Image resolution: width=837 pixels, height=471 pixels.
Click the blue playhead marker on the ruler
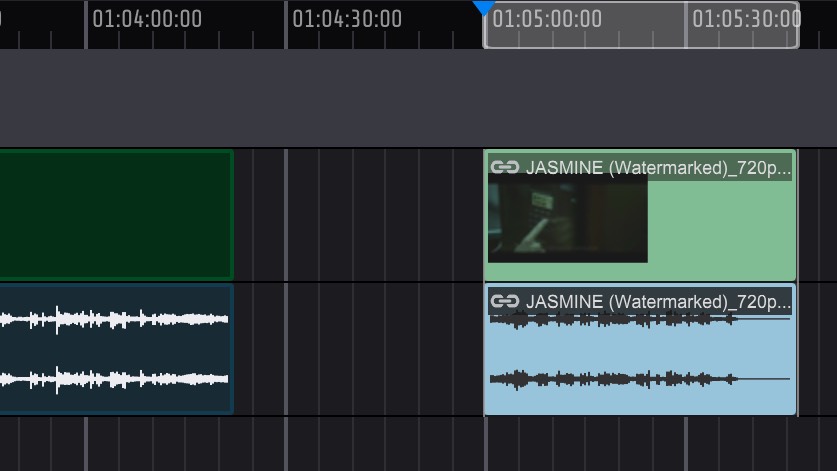click(484, 7)
